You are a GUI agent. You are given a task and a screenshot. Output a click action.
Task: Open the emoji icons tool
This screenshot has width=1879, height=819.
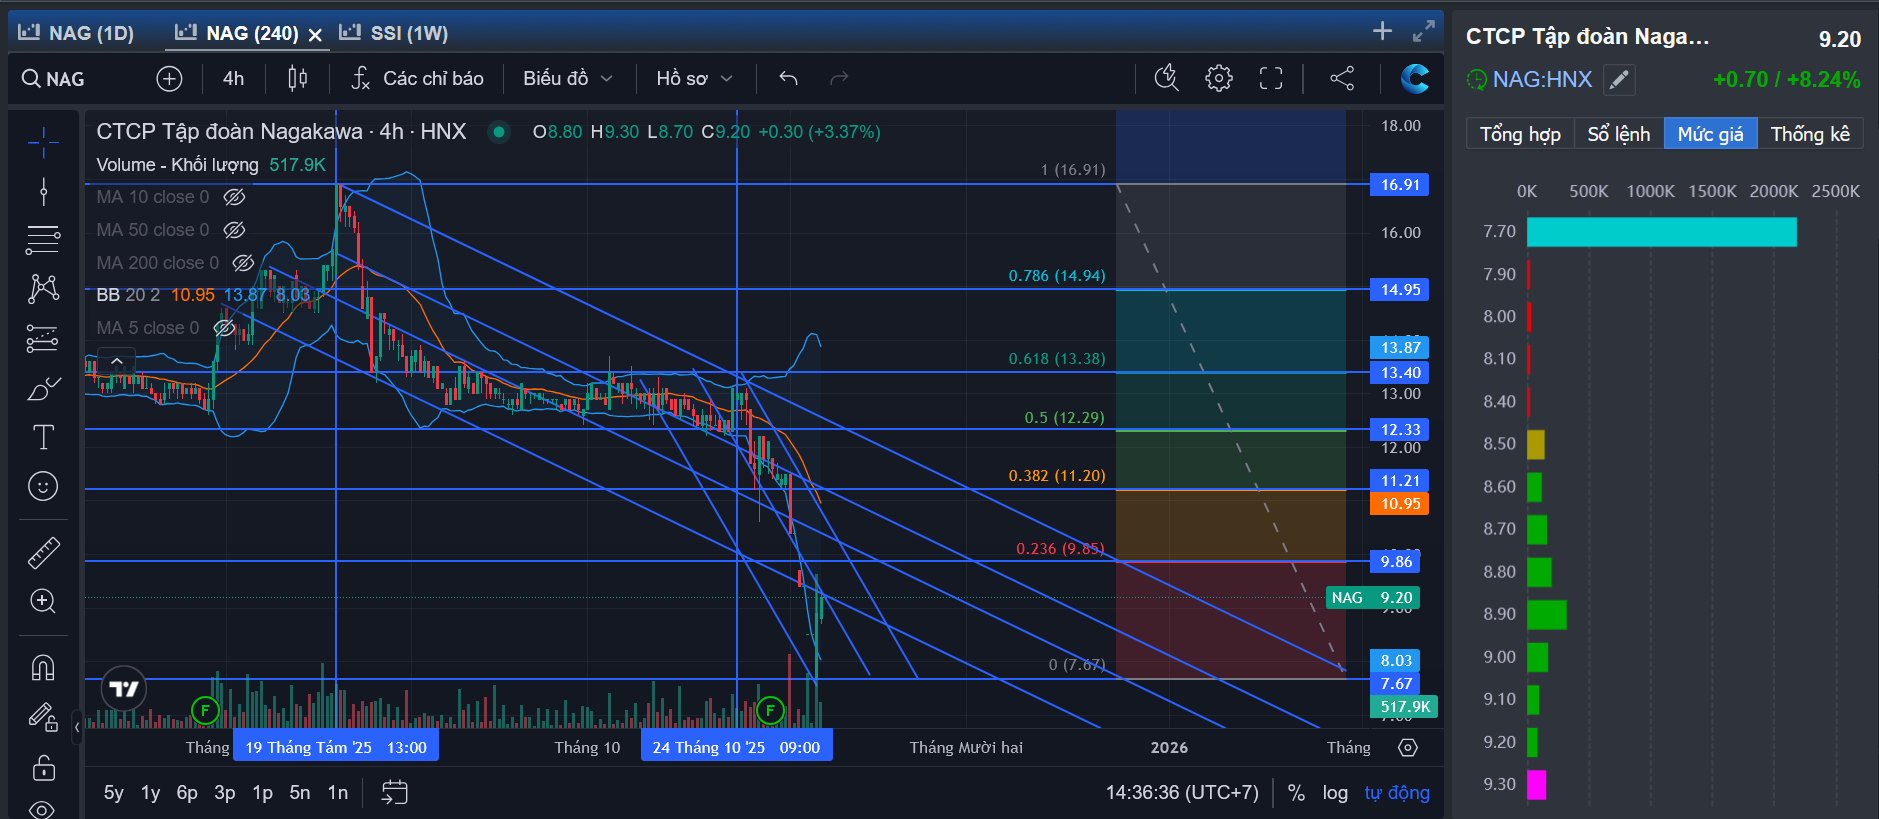pos(43,486)
